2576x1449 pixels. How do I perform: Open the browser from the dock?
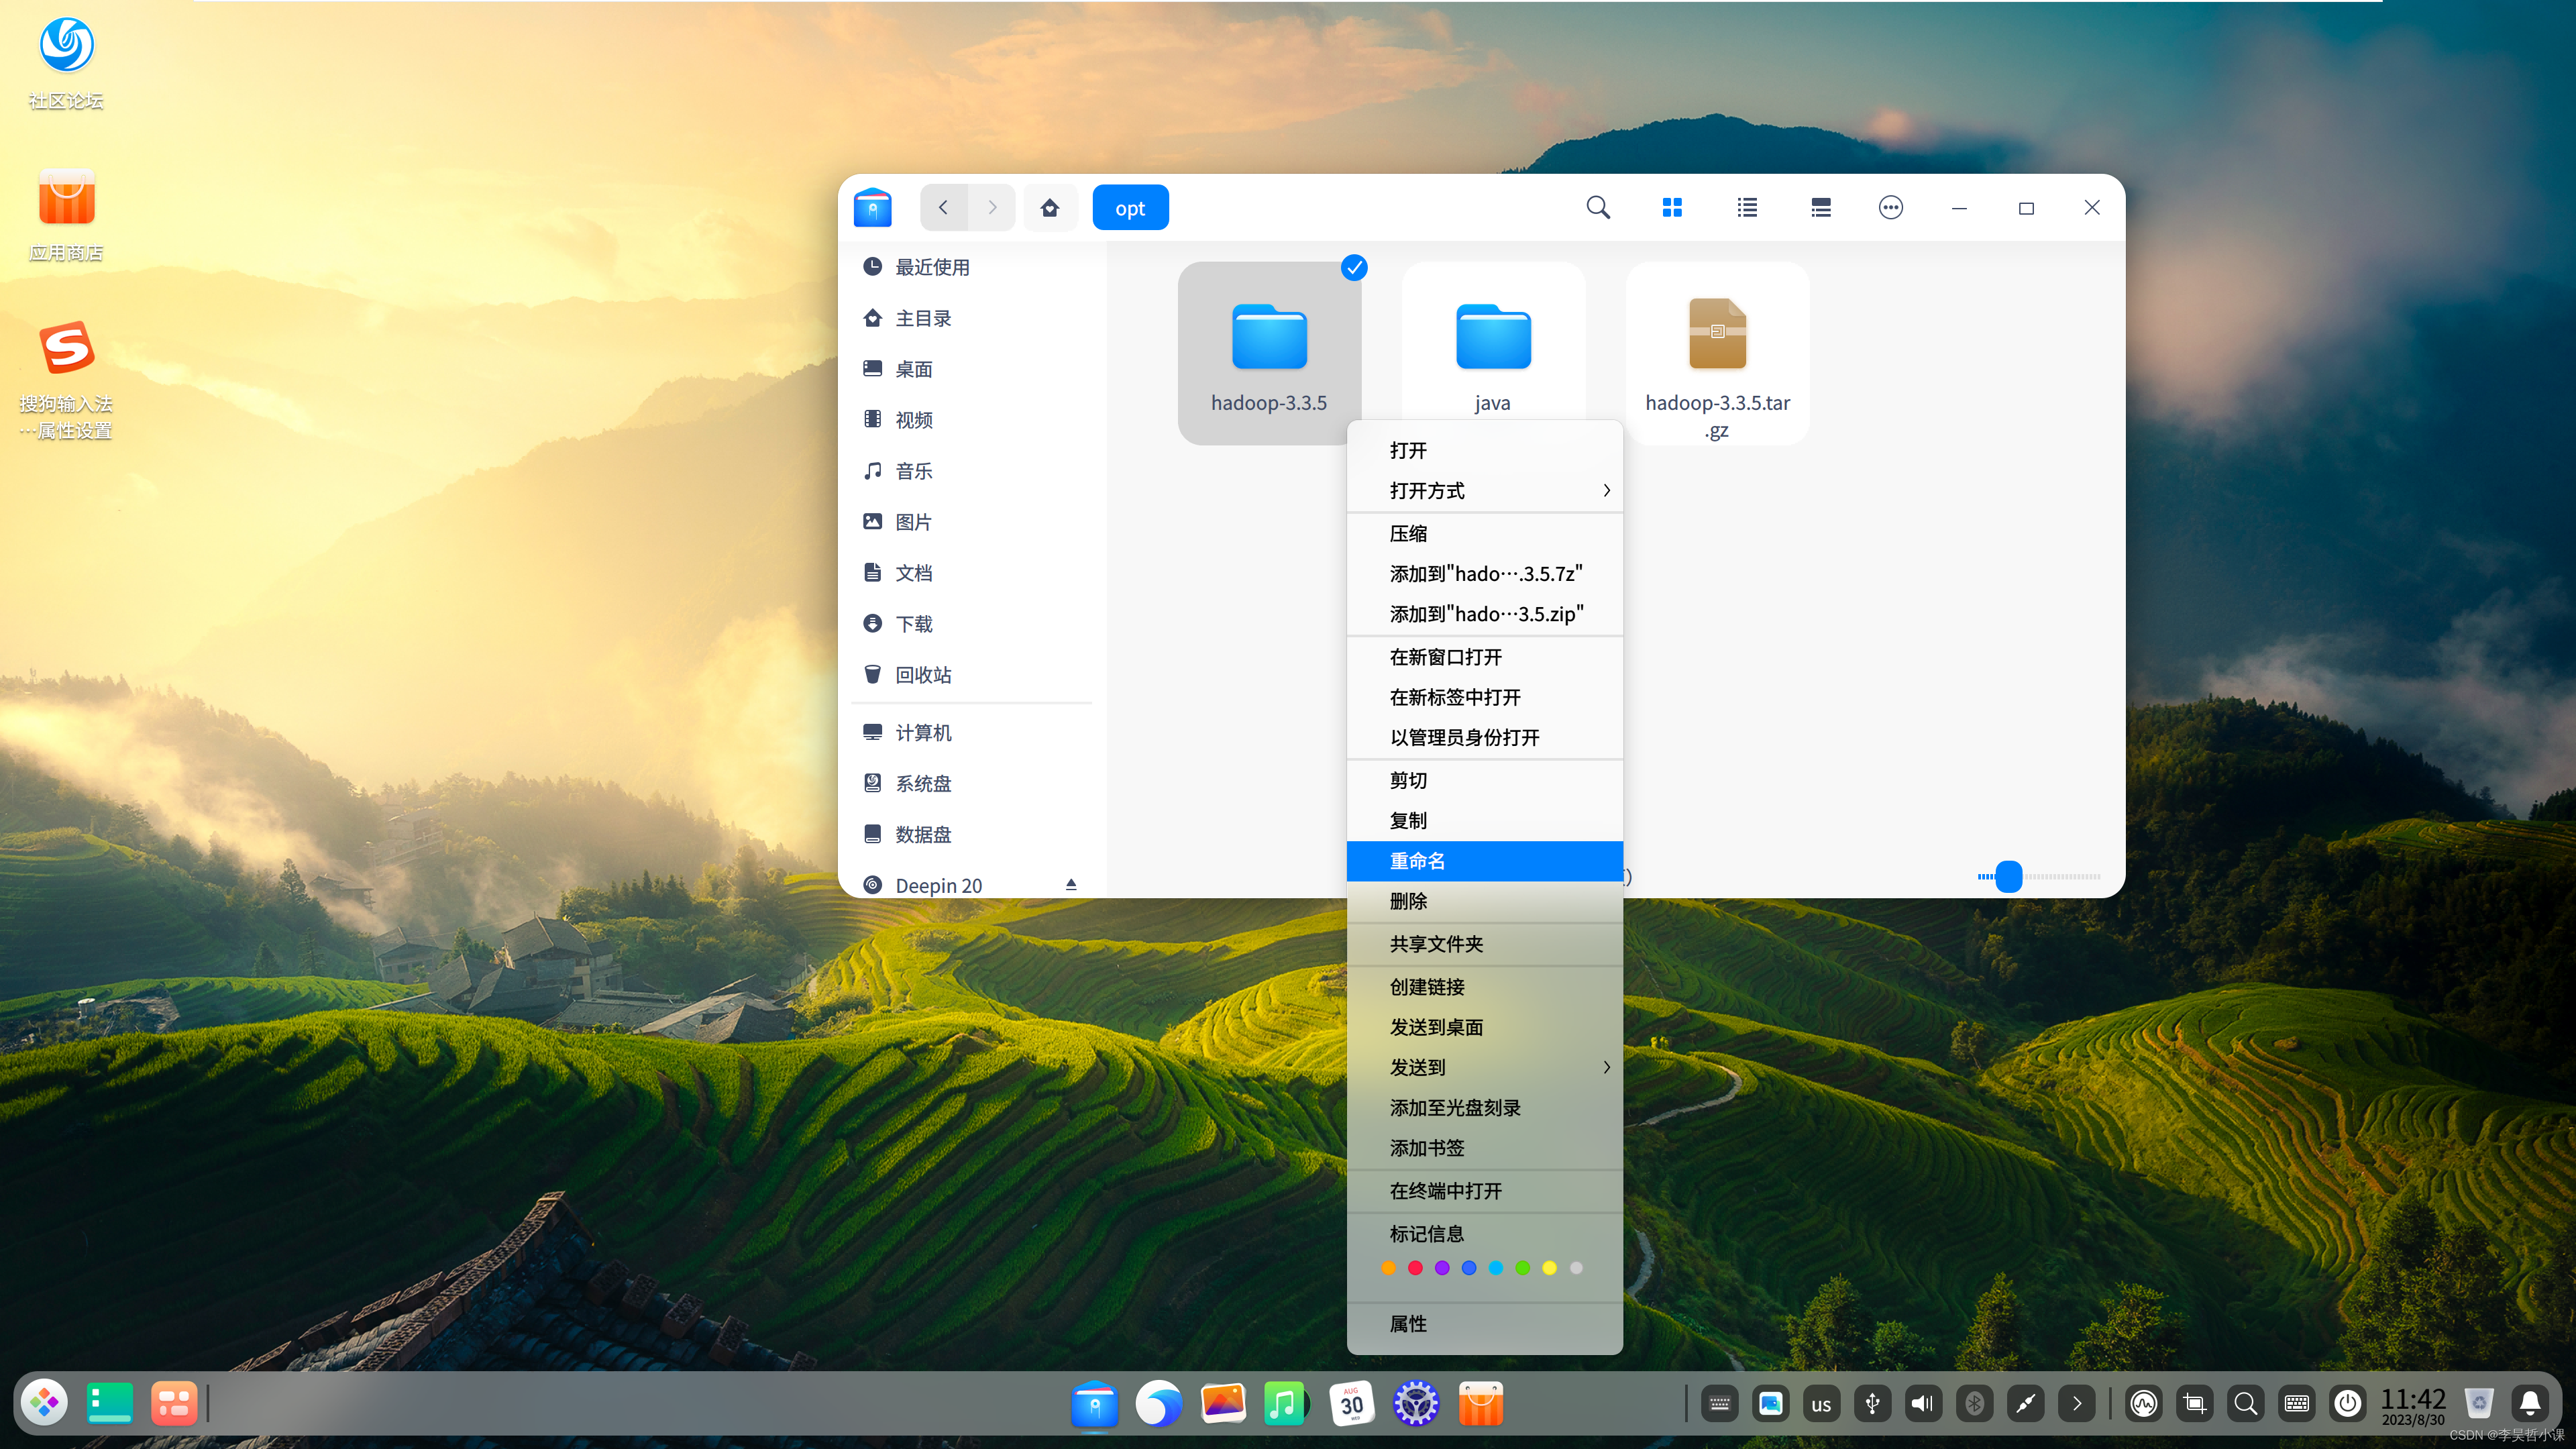click(x=1158, y=1403)
